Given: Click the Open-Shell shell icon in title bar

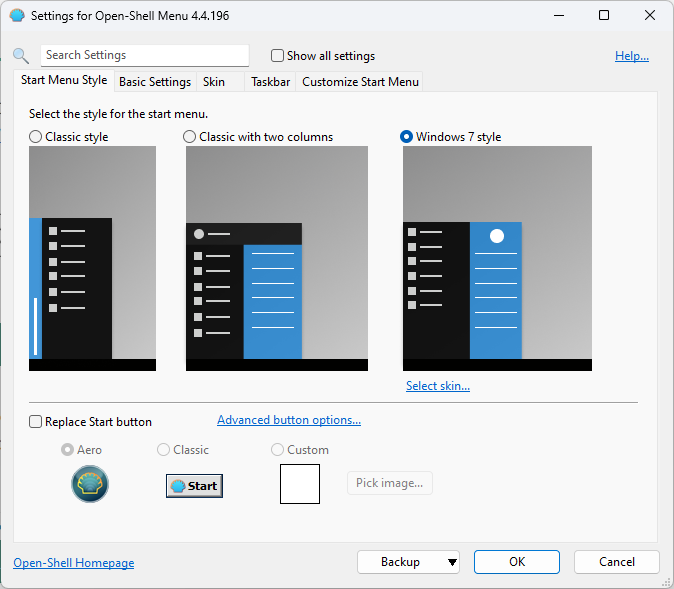Looking at the screenshot, I should pyautogui.click(x=17, y=15).
